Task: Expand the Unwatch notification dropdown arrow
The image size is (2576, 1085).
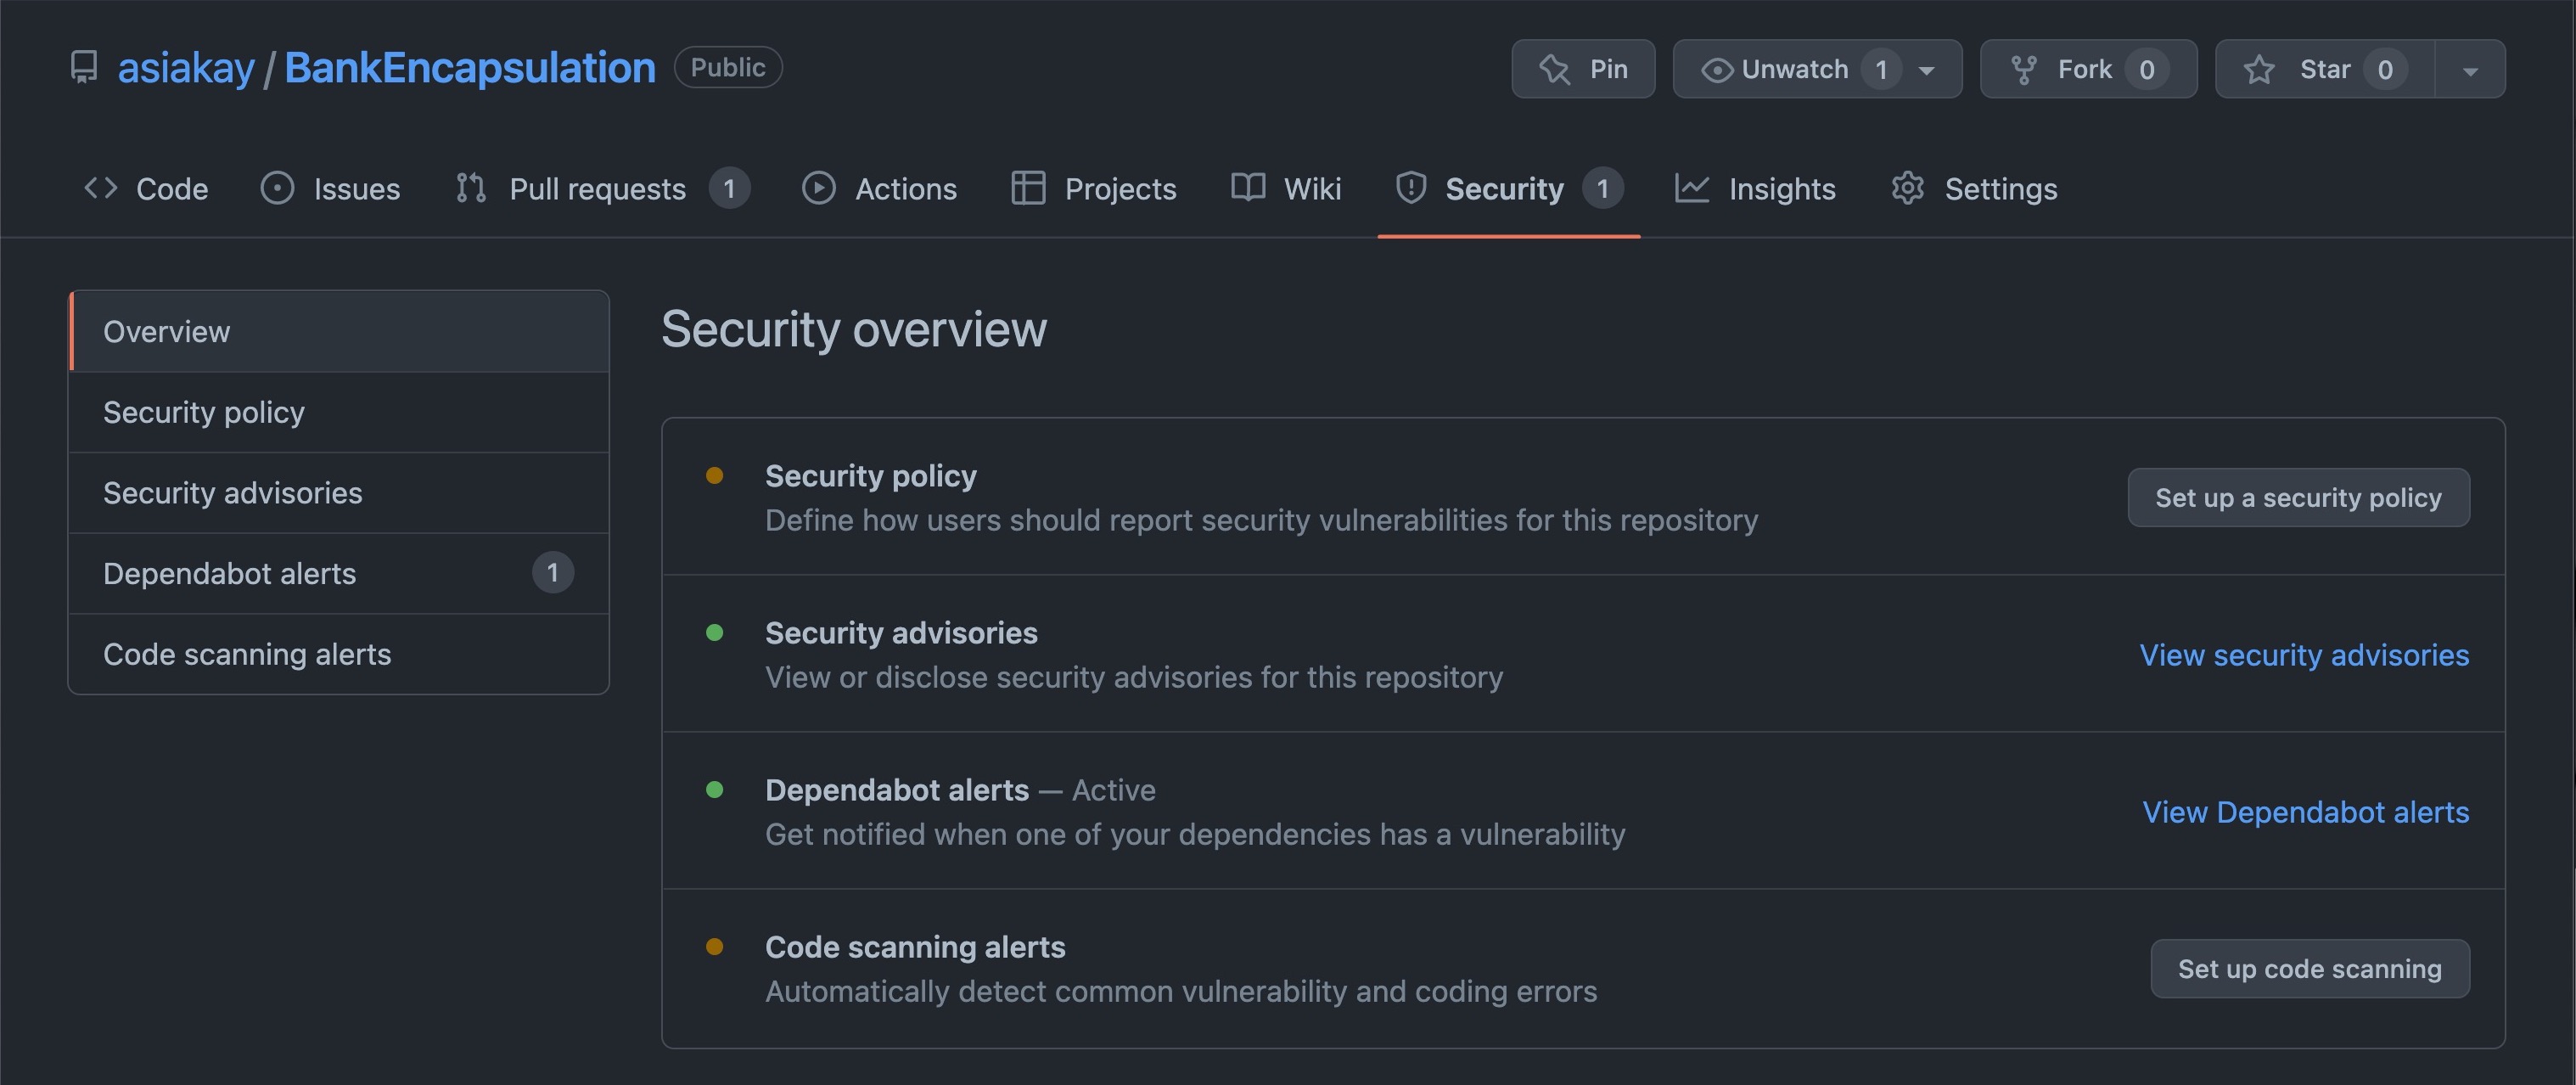Action: pyautogui.click(x=1926, y=70)
